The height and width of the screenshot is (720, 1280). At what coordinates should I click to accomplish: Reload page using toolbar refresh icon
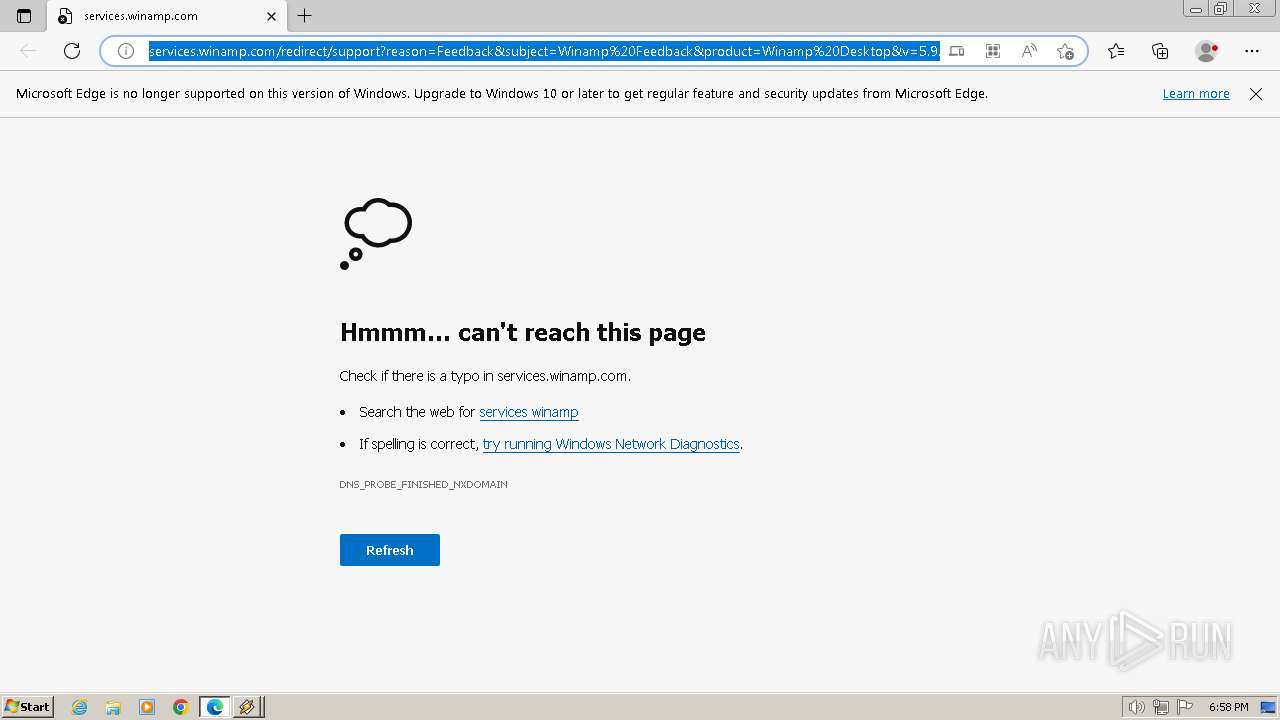(72, 51)
